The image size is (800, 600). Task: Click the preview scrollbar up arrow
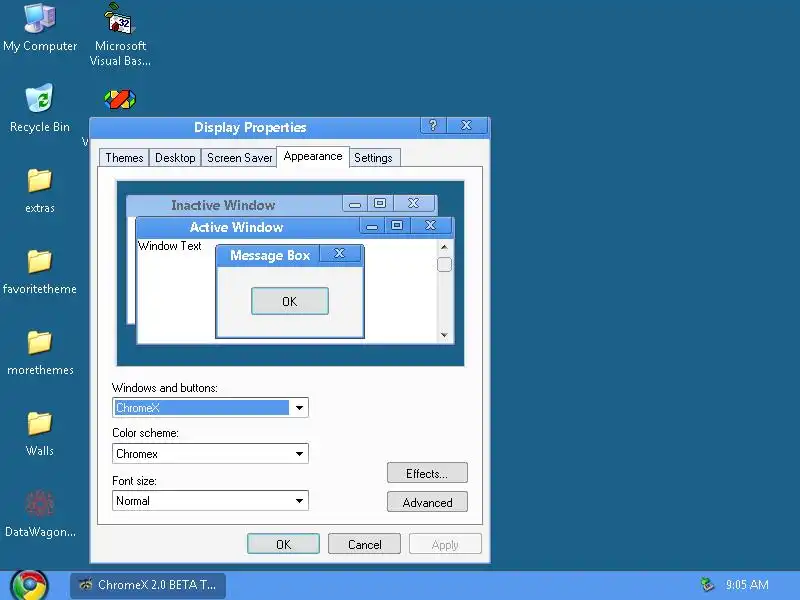click(444, 247)
